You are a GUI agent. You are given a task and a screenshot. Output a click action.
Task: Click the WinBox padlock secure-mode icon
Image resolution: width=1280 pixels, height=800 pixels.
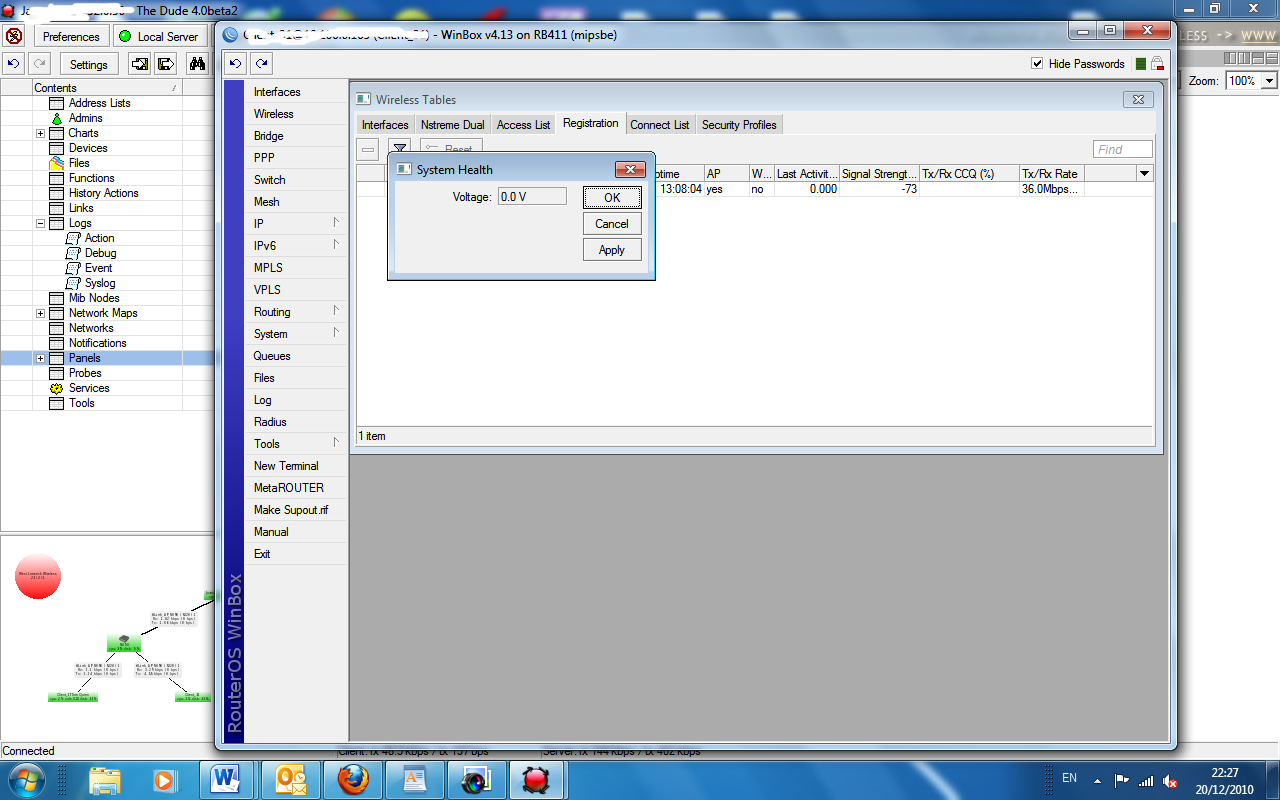(1157, 63)
